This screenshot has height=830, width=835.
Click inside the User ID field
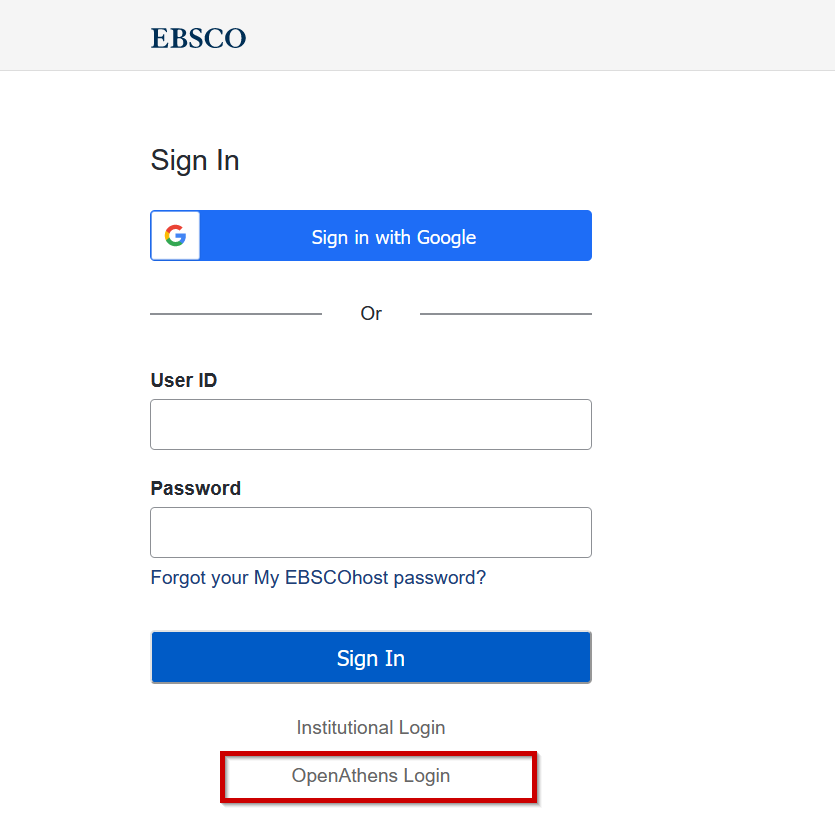coord(371,424)
